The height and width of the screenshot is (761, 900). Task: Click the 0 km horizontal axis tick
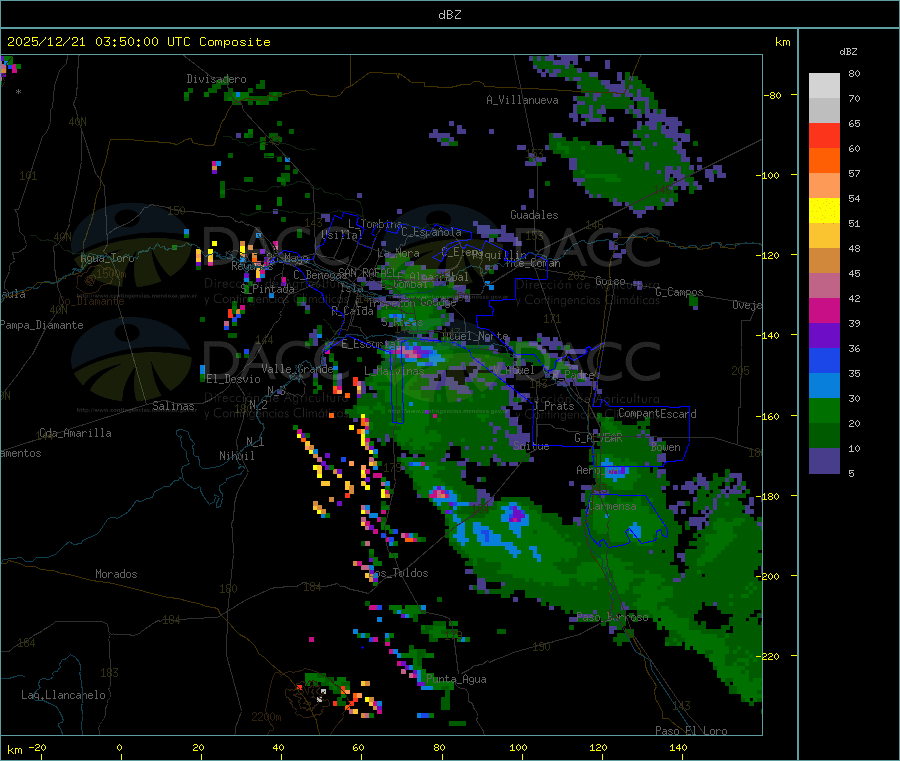119,747
